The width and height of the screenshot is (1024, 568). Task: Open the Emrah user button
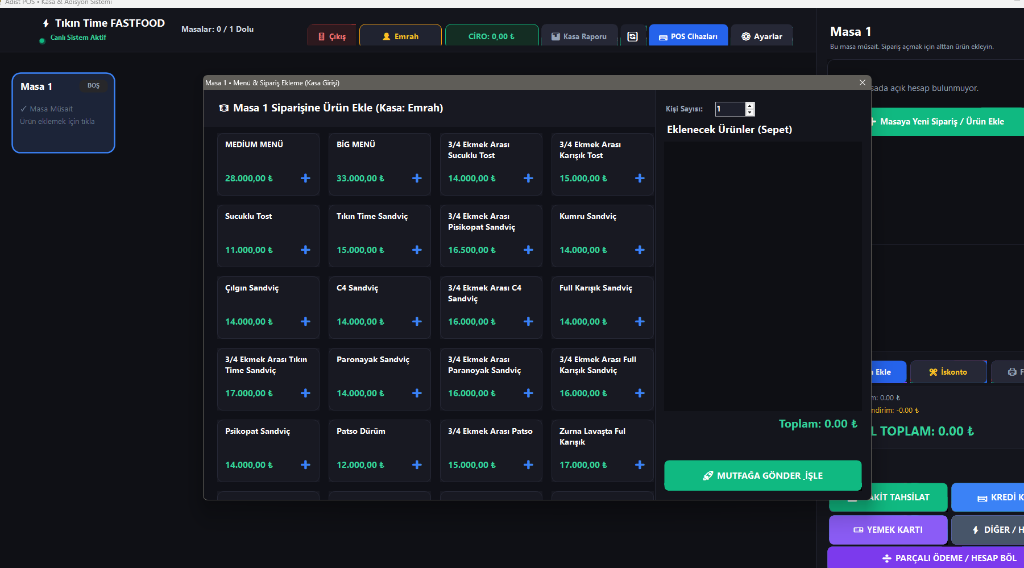tap(400, 37)
